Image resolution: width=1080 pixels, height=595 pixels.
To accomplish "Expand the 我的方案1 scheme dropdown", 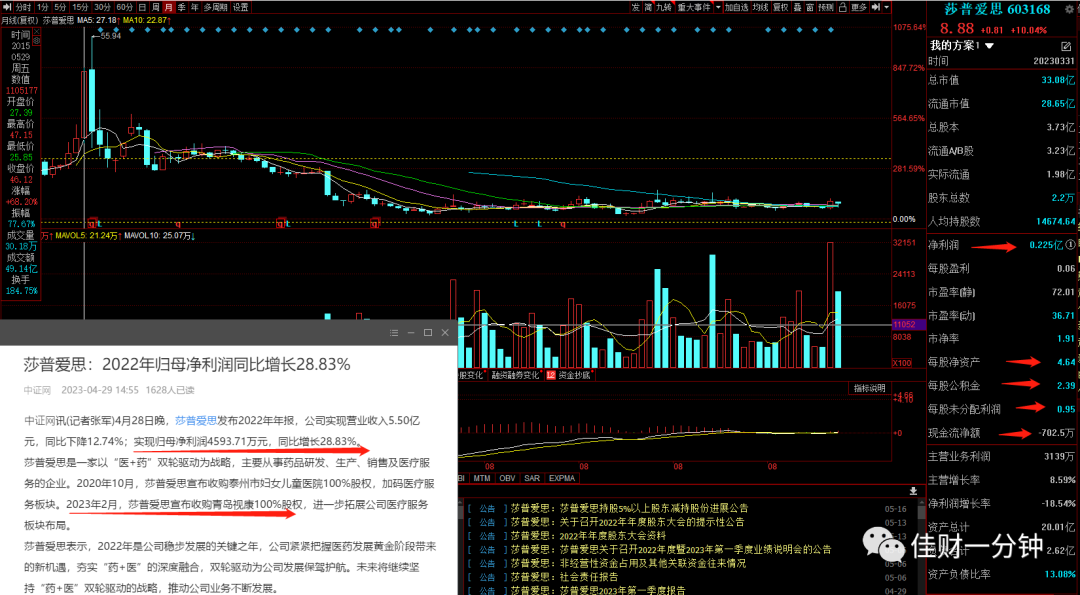I will pos(990,46).
